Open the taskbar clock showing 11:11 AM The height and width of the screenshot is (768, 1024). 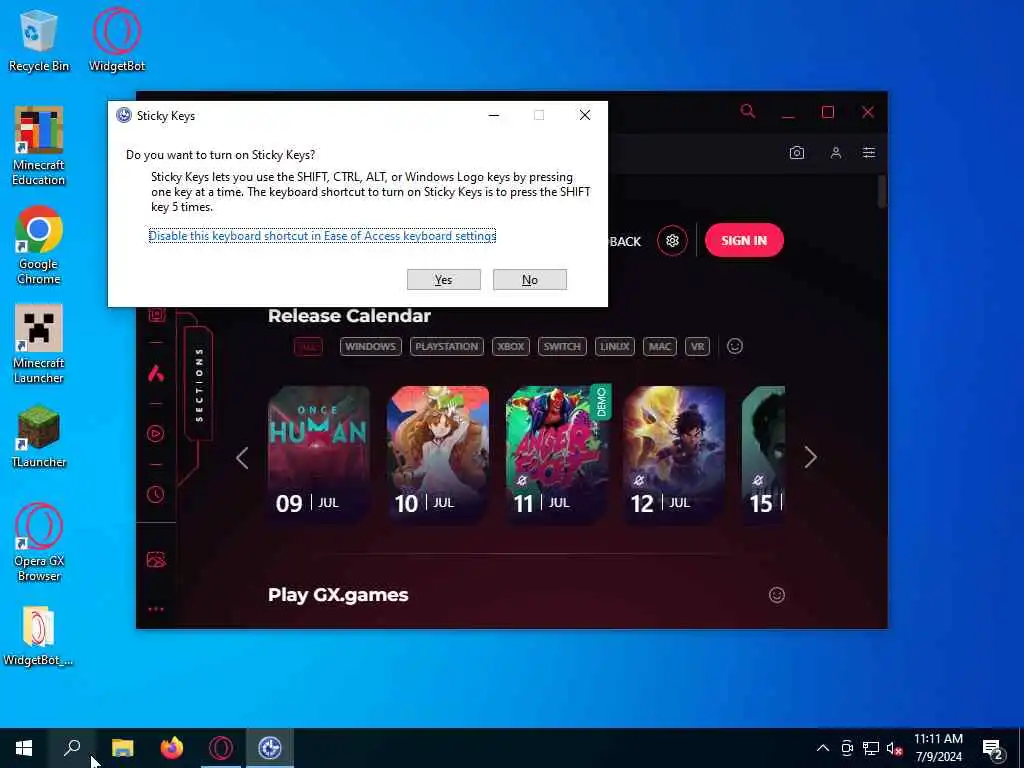pyautogui.click(x=938, y=748)
